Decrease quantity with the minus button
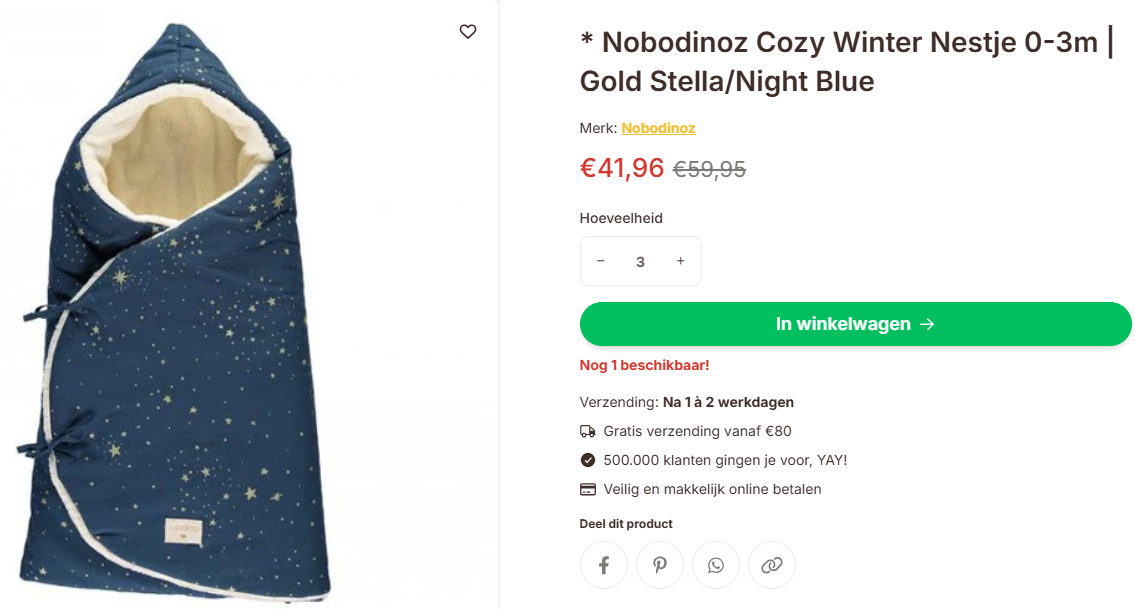This screenshot has height=609, width=1135. (x=601, y=261)
